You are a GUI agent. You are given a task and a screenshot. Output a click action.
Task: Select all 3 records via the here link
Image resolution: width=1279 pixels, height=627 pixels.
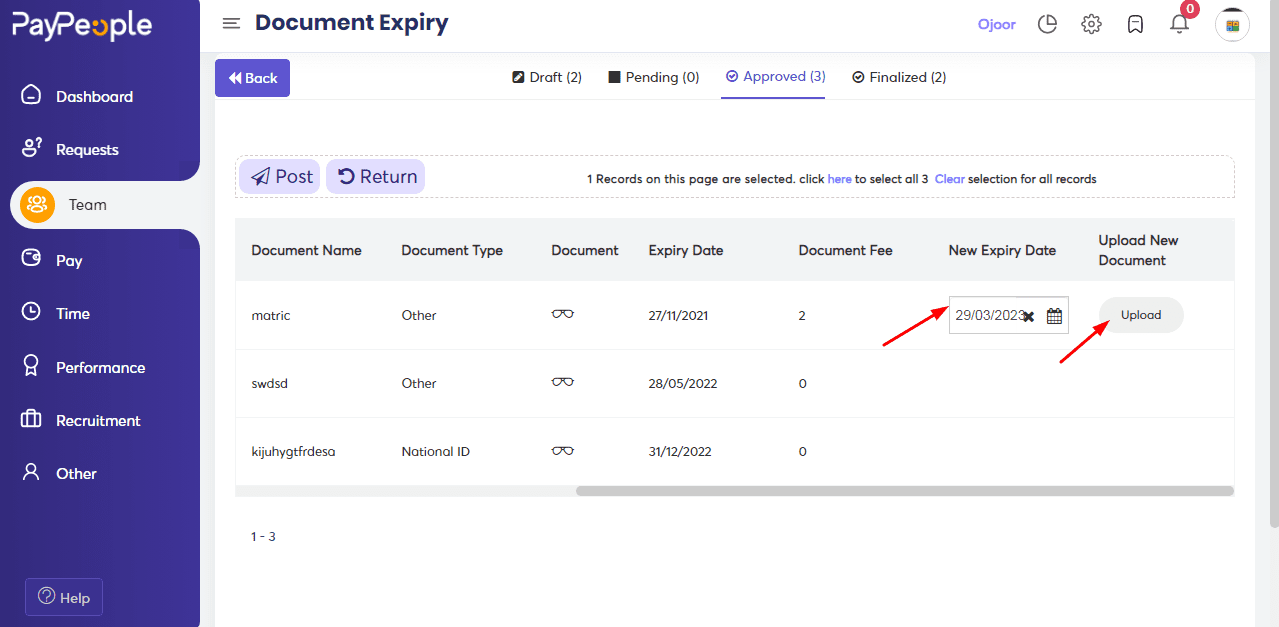click(839, 178)
